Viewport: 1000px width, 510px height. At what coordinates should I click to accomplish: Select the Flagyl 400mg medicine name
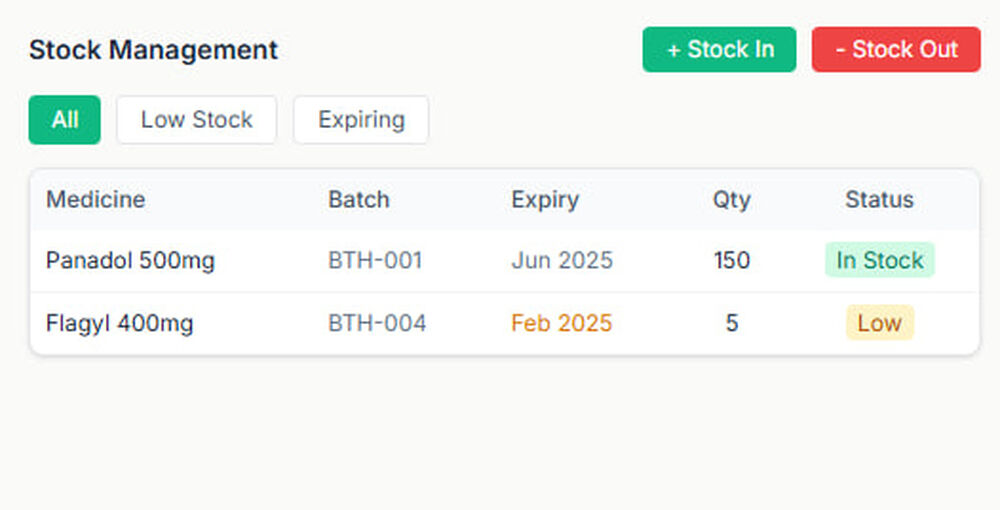click(120, 324)
